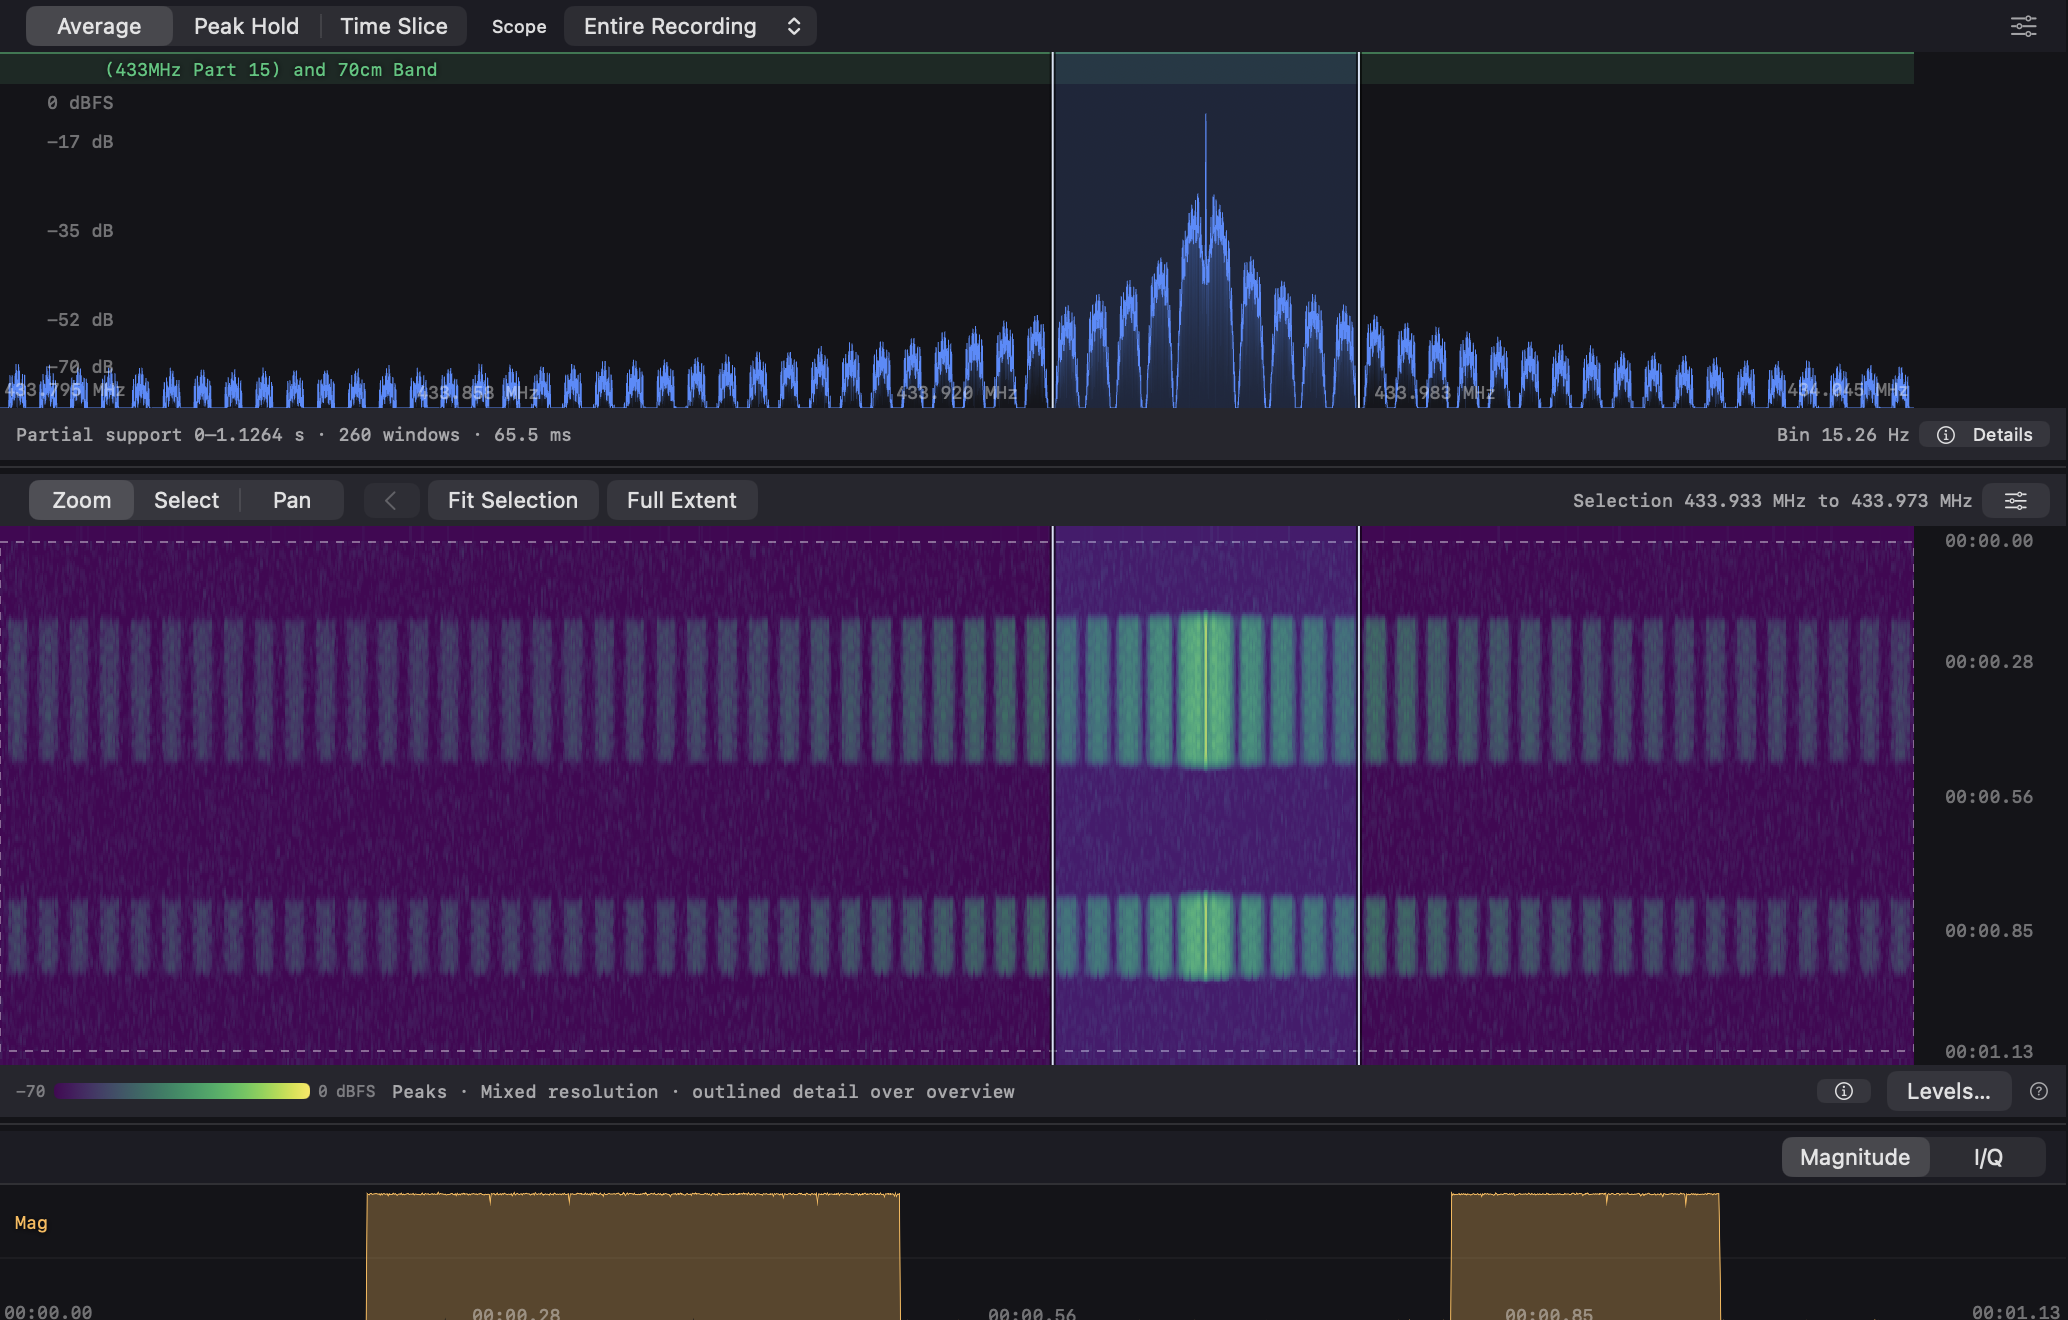Select the Zoom interaction mode
This screenshot has height=1320, width=2068.
(x=82, y=500)
